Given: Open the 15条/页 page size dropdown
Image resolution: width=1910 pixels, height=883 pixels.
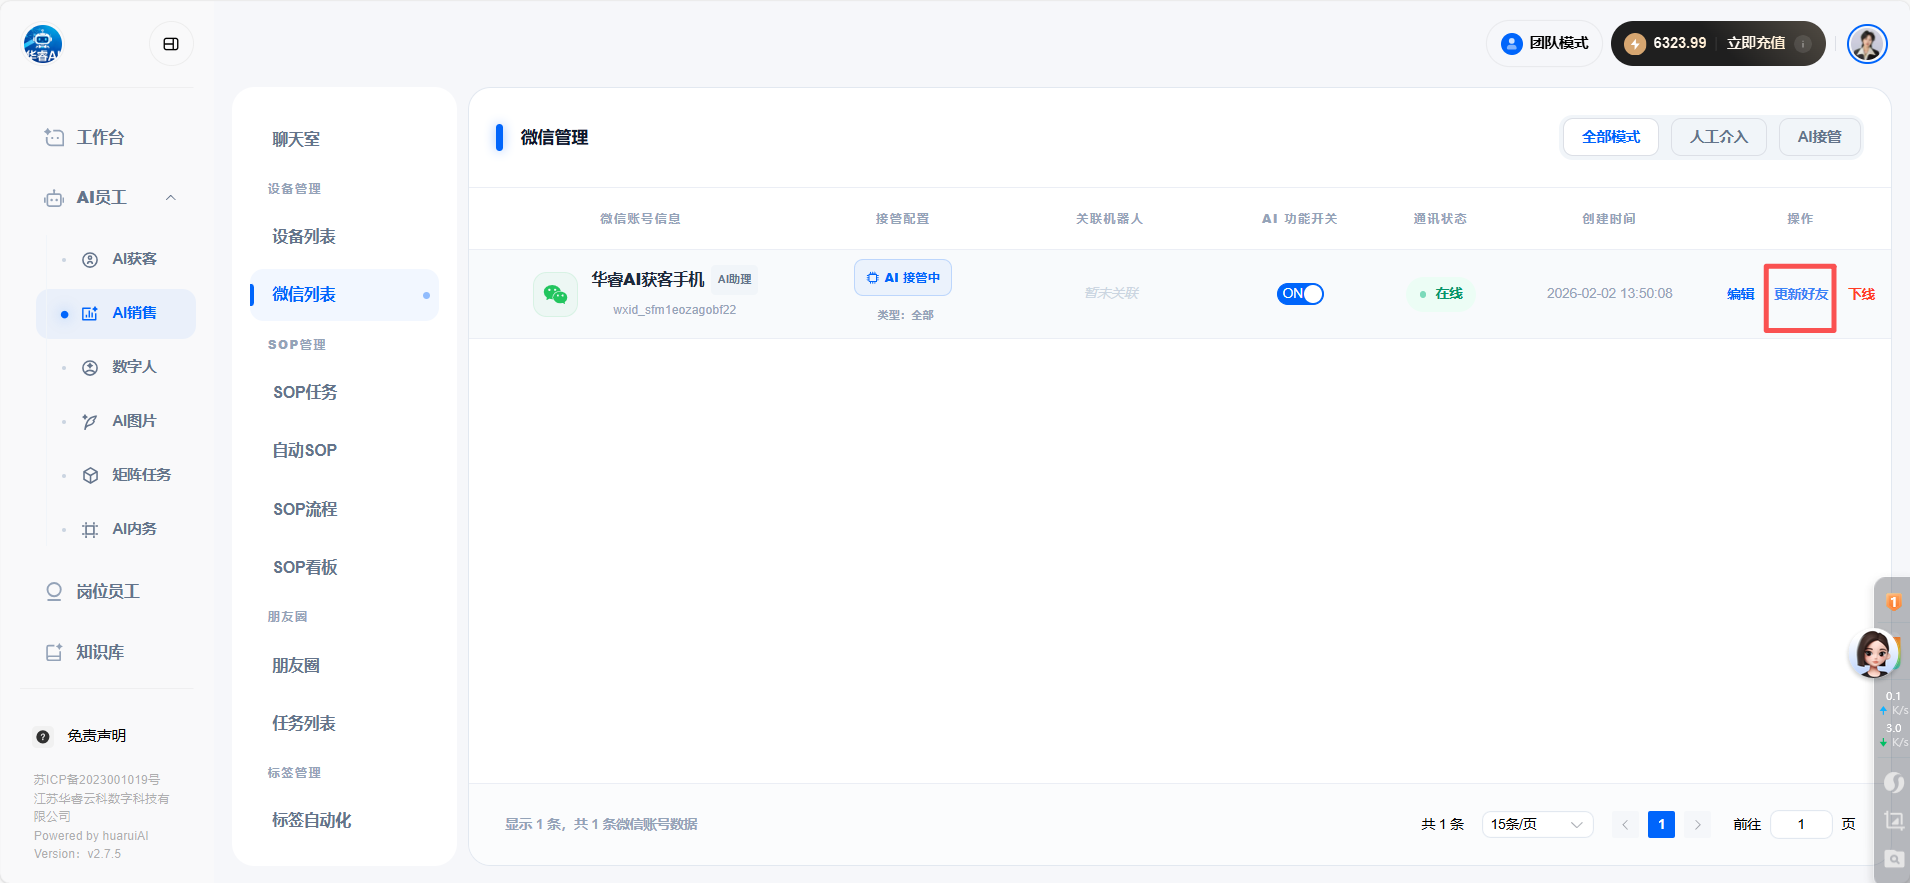Looking at the screenshot, I should point(1536,824).
